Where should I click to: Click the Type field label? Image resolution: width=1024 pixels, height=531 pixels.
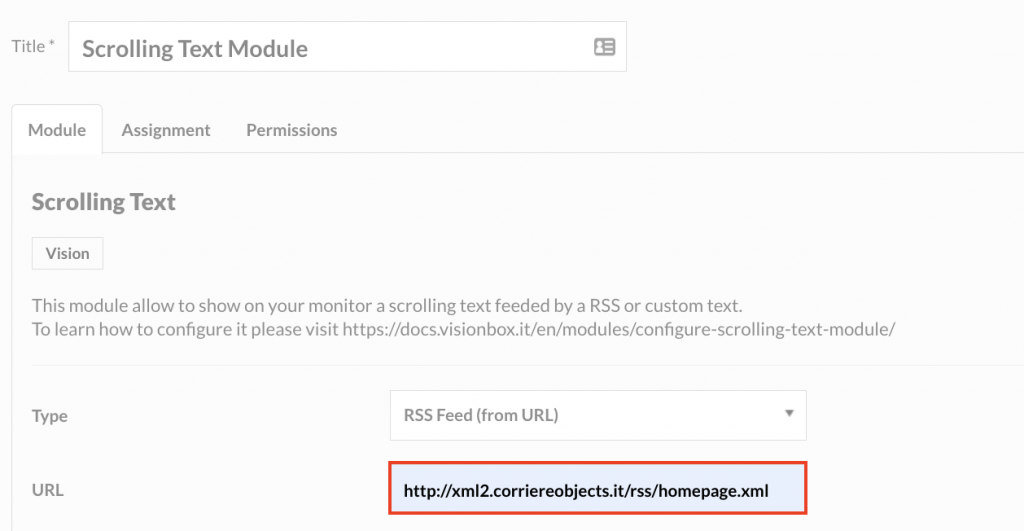50,416
